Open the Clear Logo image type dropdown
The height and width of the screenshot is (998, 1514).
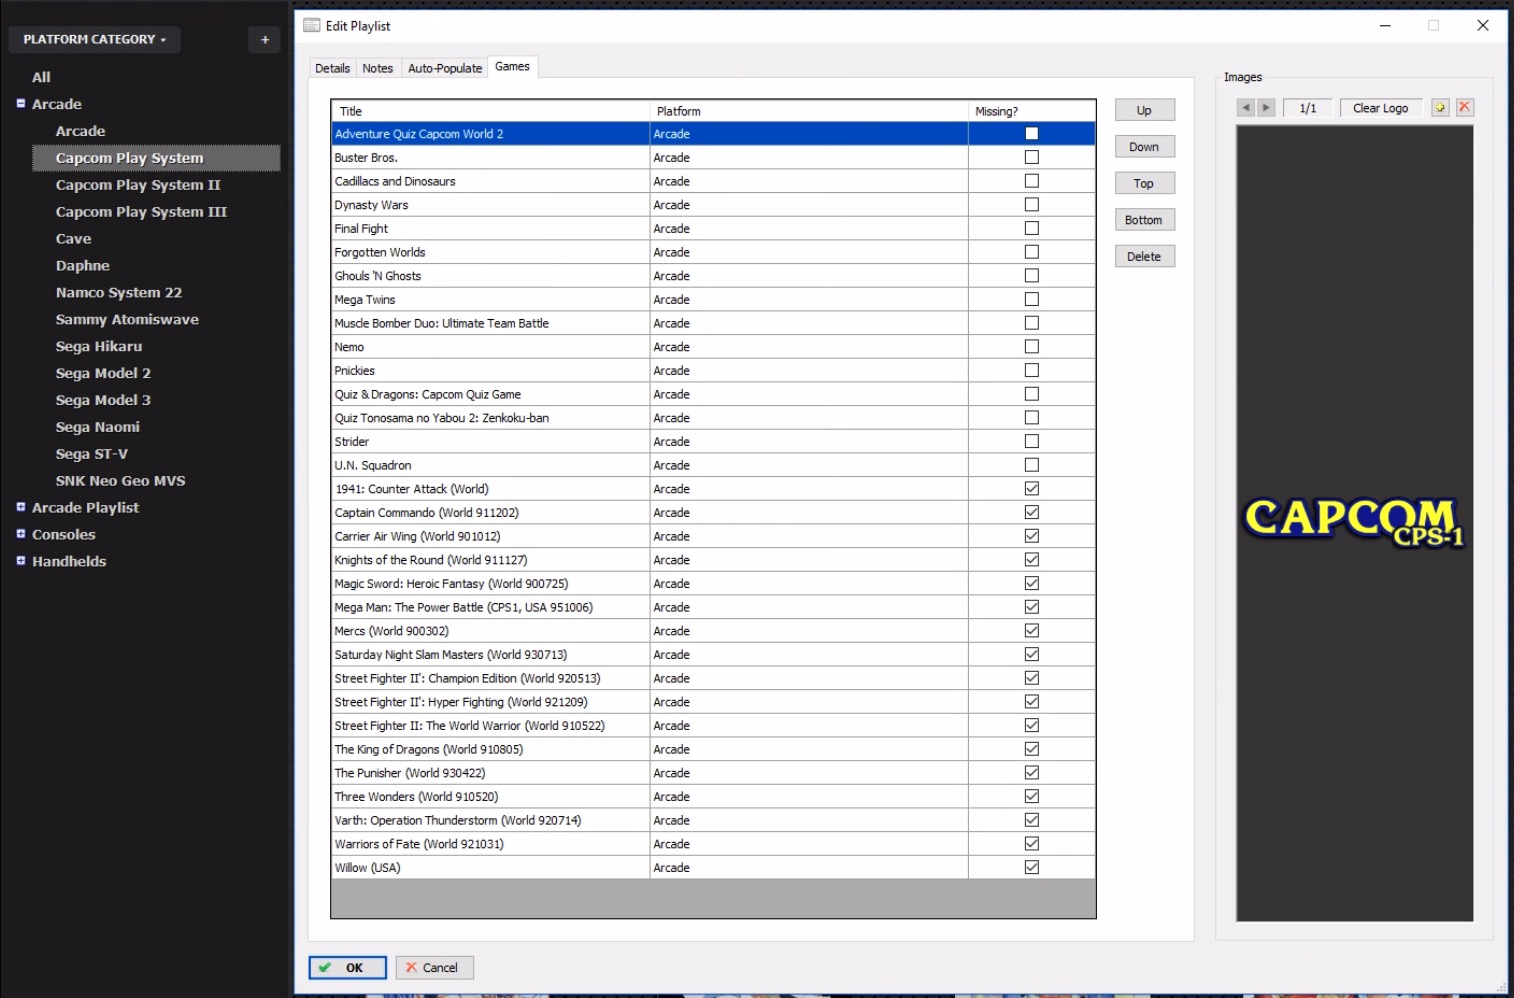(x=1381, y=108)
